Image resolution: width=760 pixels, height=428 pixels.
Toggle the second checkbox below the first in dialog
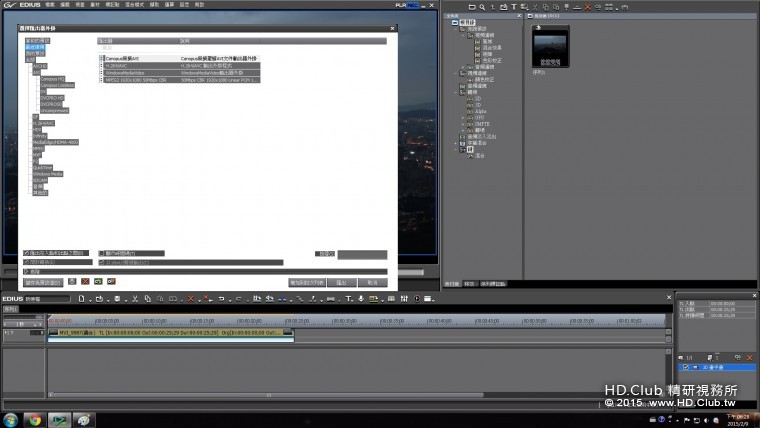tap(26, 262)
